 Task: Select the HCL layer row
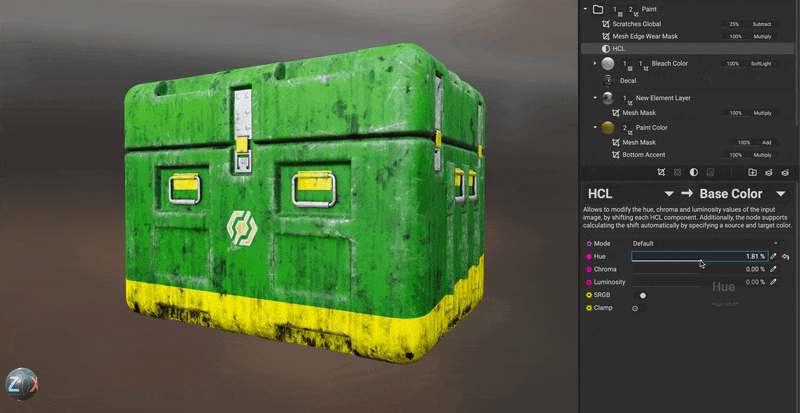click(688, 49)
